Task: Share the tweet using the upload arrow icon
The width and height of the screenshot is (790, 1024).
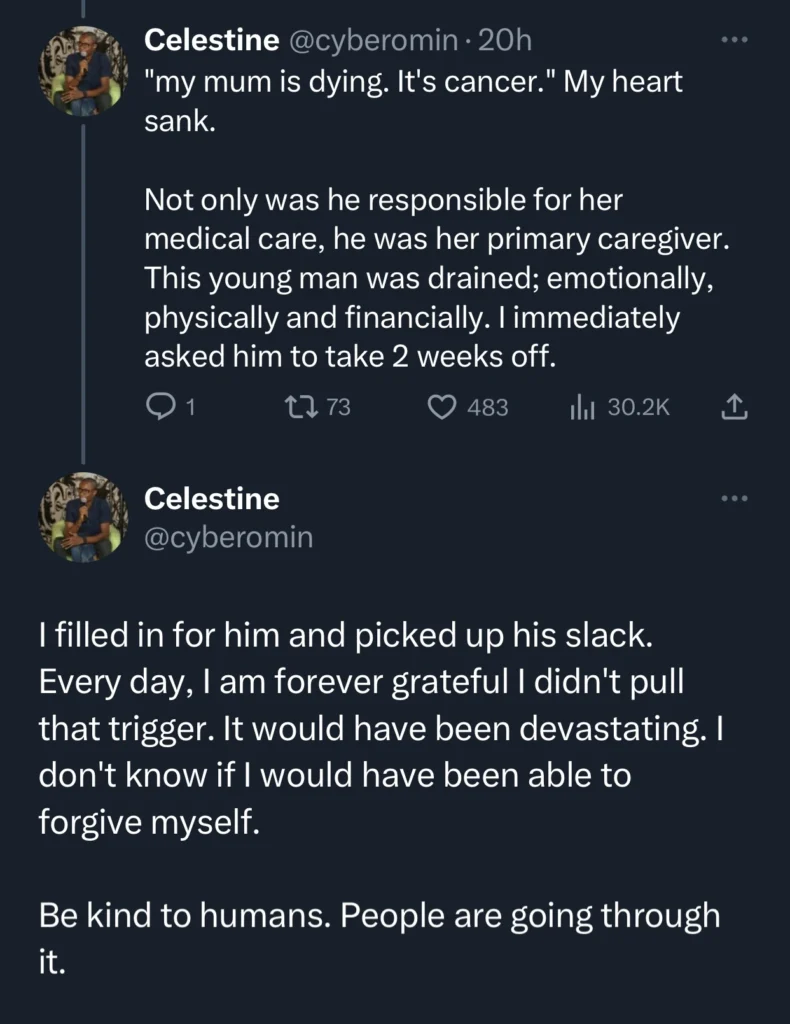Action: pos(733,407)
